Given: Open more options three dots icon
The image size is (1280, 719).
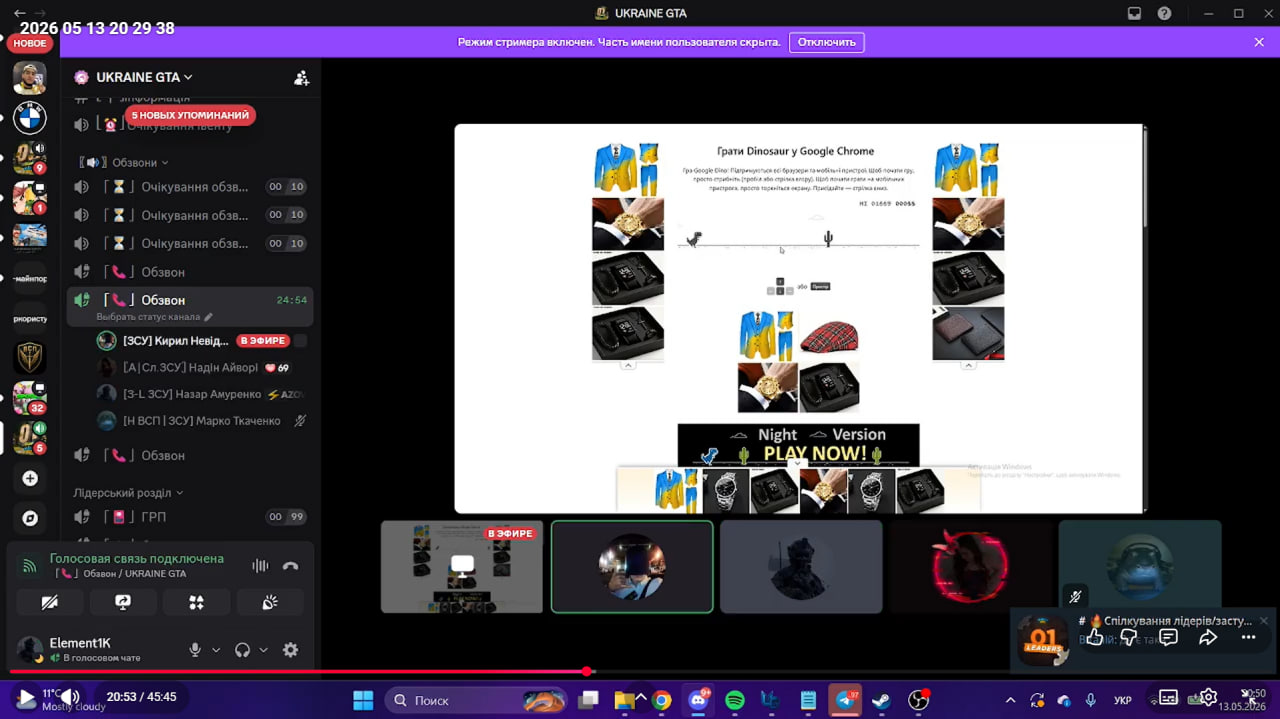Looking at the screenshot, I should (x=1248, y=637).
